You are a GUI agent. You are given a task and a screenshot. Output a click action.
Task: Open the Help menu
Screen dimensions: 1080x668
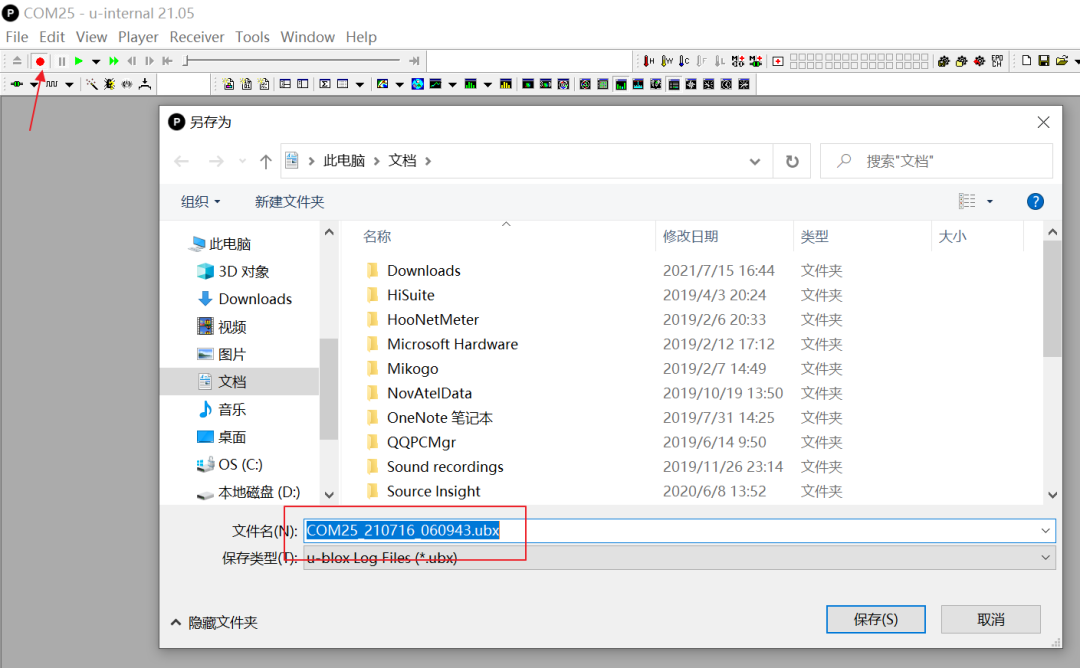pyautogui.click(x=361, y=36)
